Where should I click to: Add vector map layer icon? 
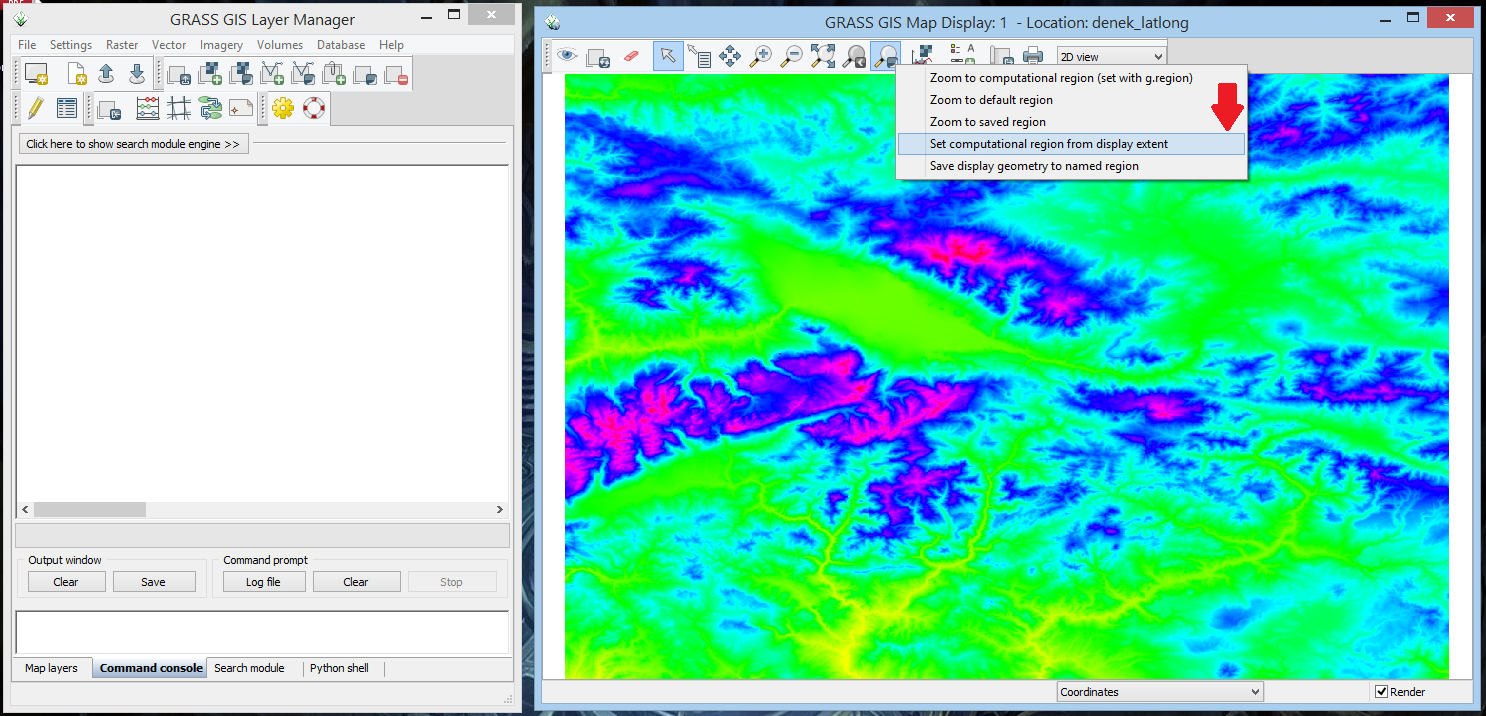point(272,73)
